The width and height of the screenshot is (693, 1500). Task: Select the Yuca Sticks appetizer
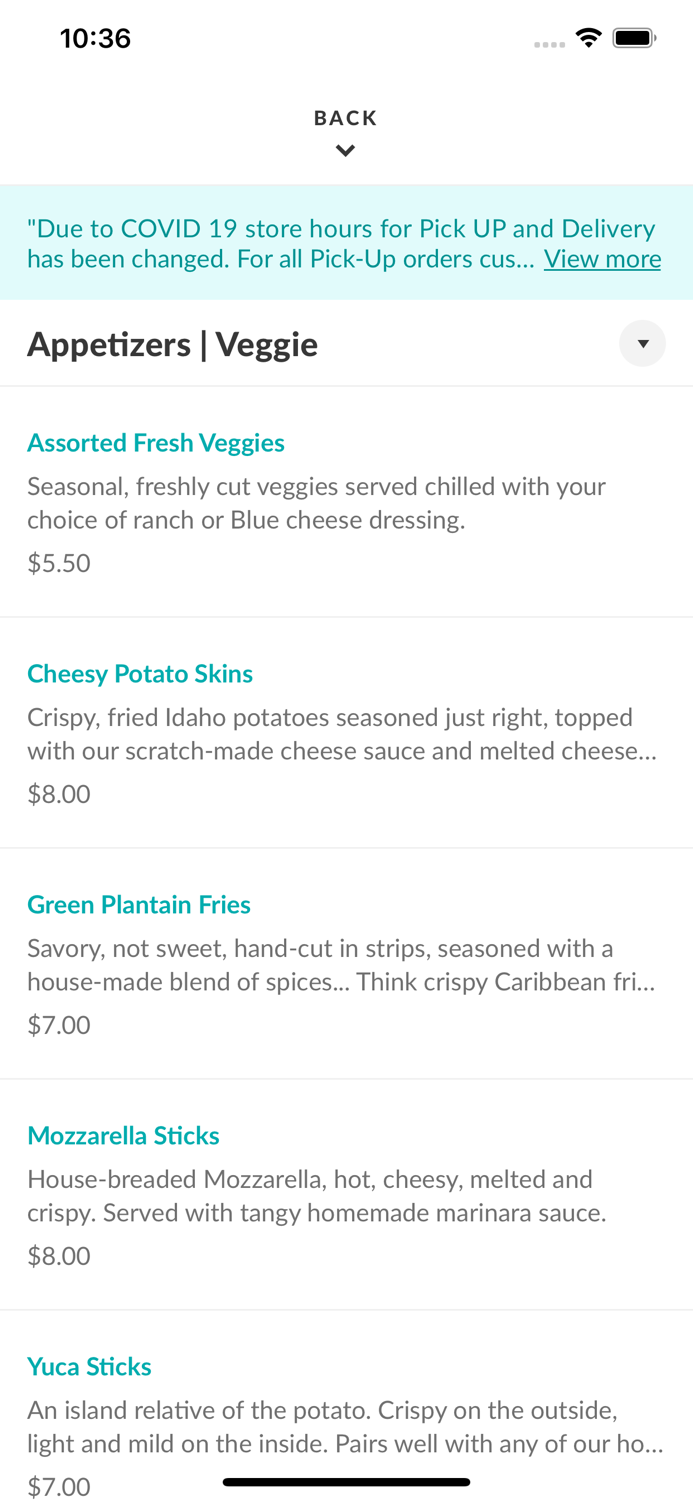coord(89,1366)
